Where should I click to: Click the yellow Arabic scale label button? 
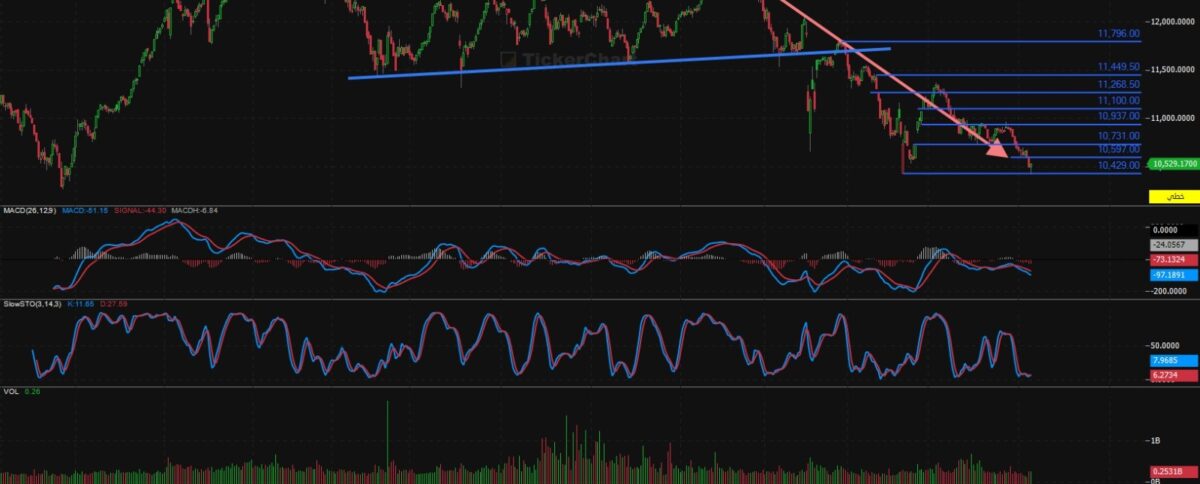(x=1173, y=197)
